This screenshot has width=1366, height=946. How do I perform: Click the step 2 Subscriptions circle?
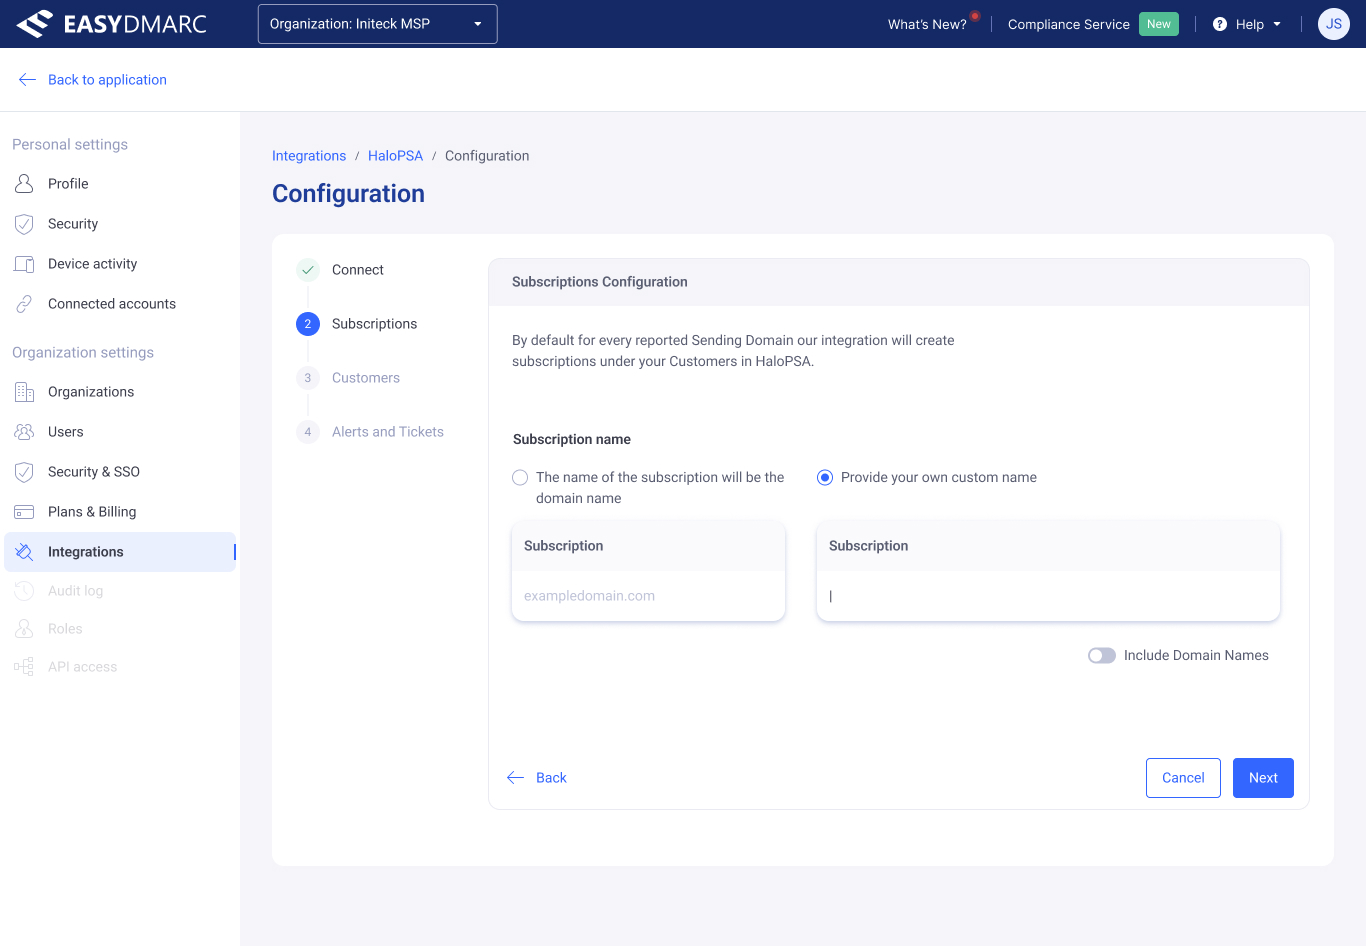(308, 324)
